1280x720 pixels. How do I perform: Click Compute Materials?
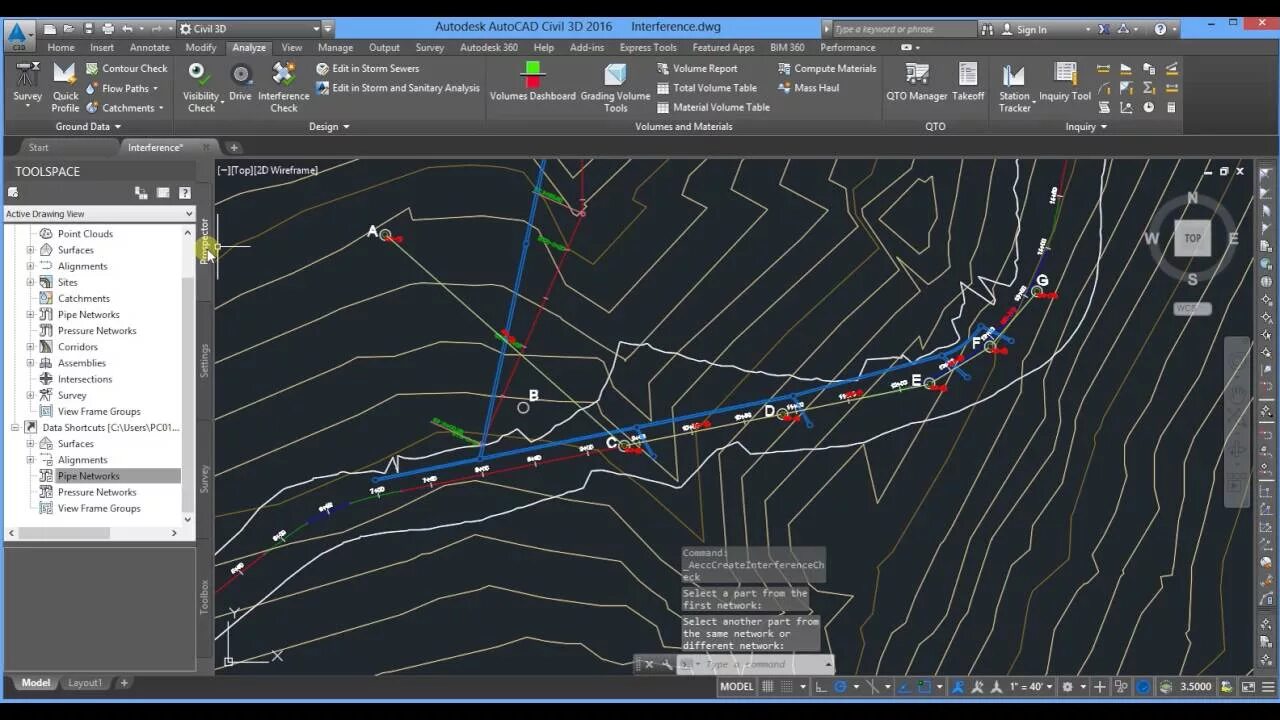pos(827,68)
